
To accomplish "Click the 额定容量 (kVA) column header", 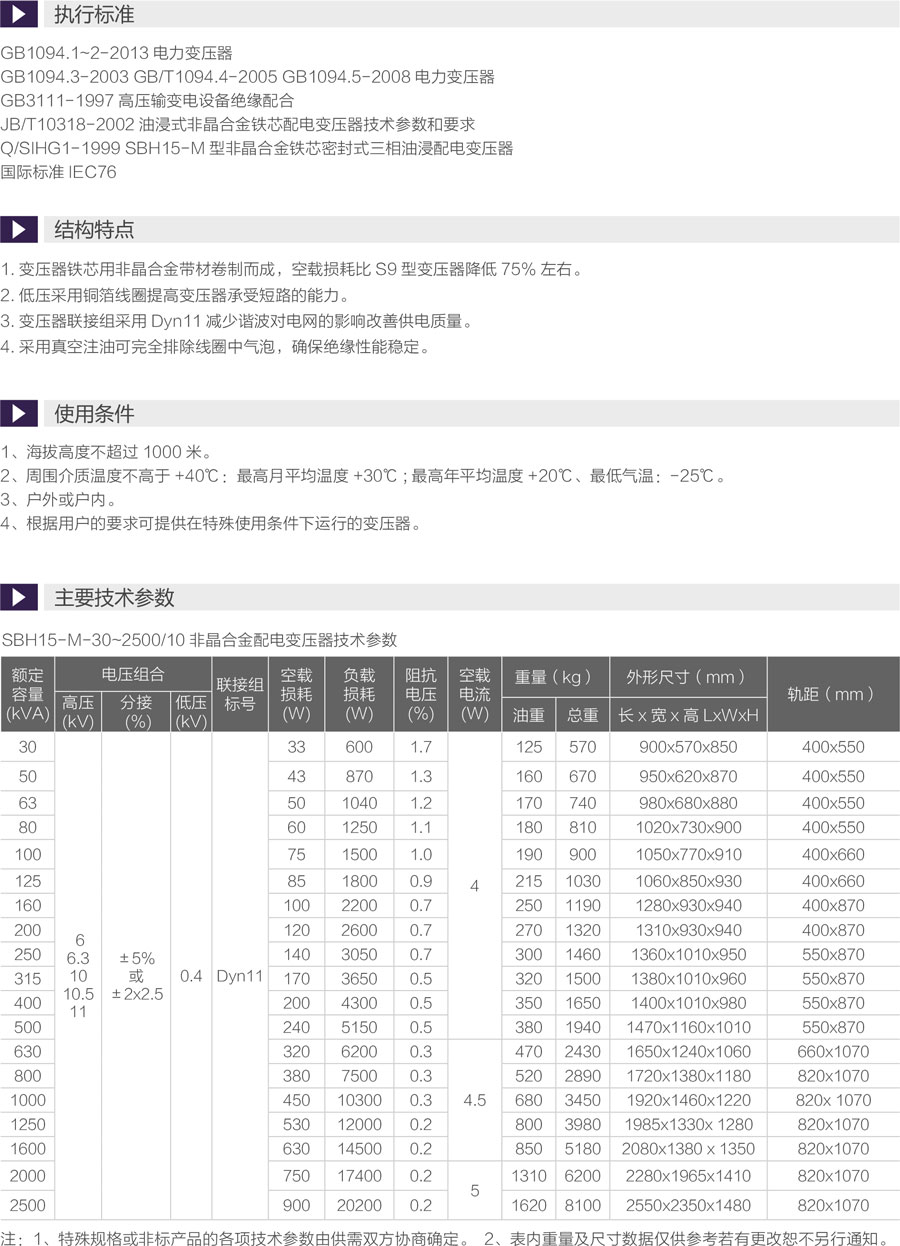I will 28,695.
